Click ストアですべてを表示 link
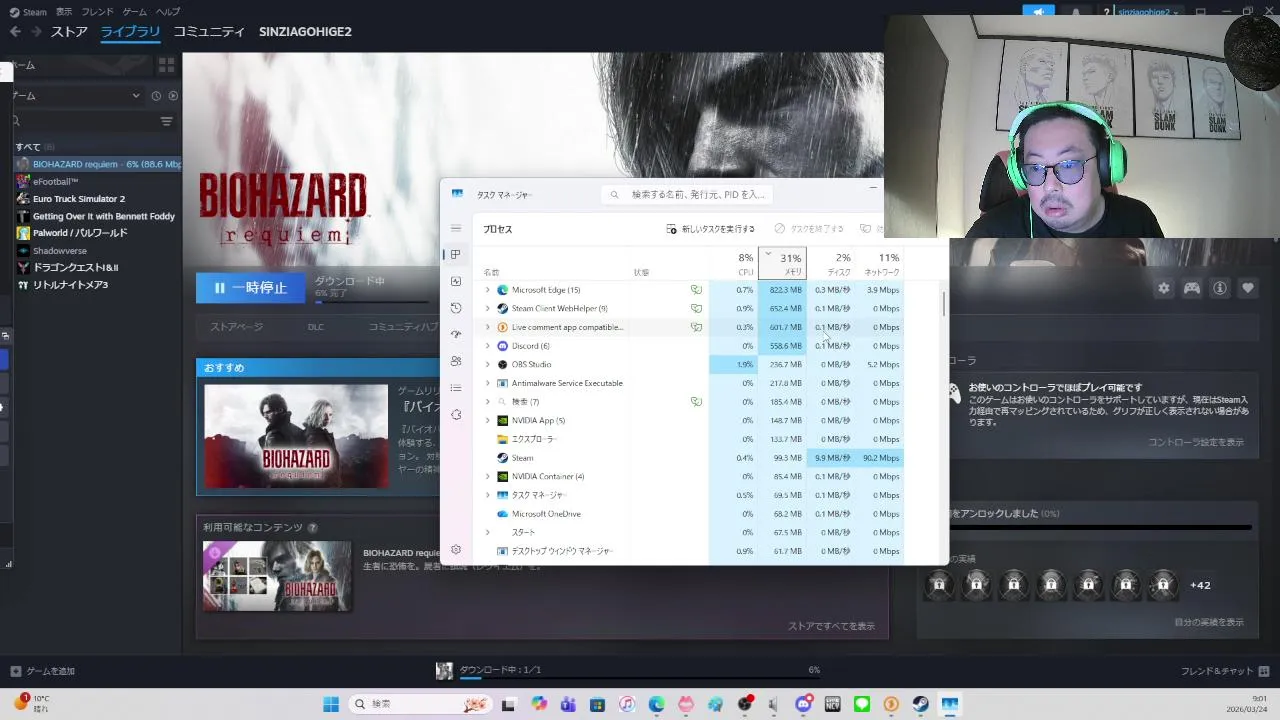The width and height of the screenshot is (1280, 720). click(831, 626)
